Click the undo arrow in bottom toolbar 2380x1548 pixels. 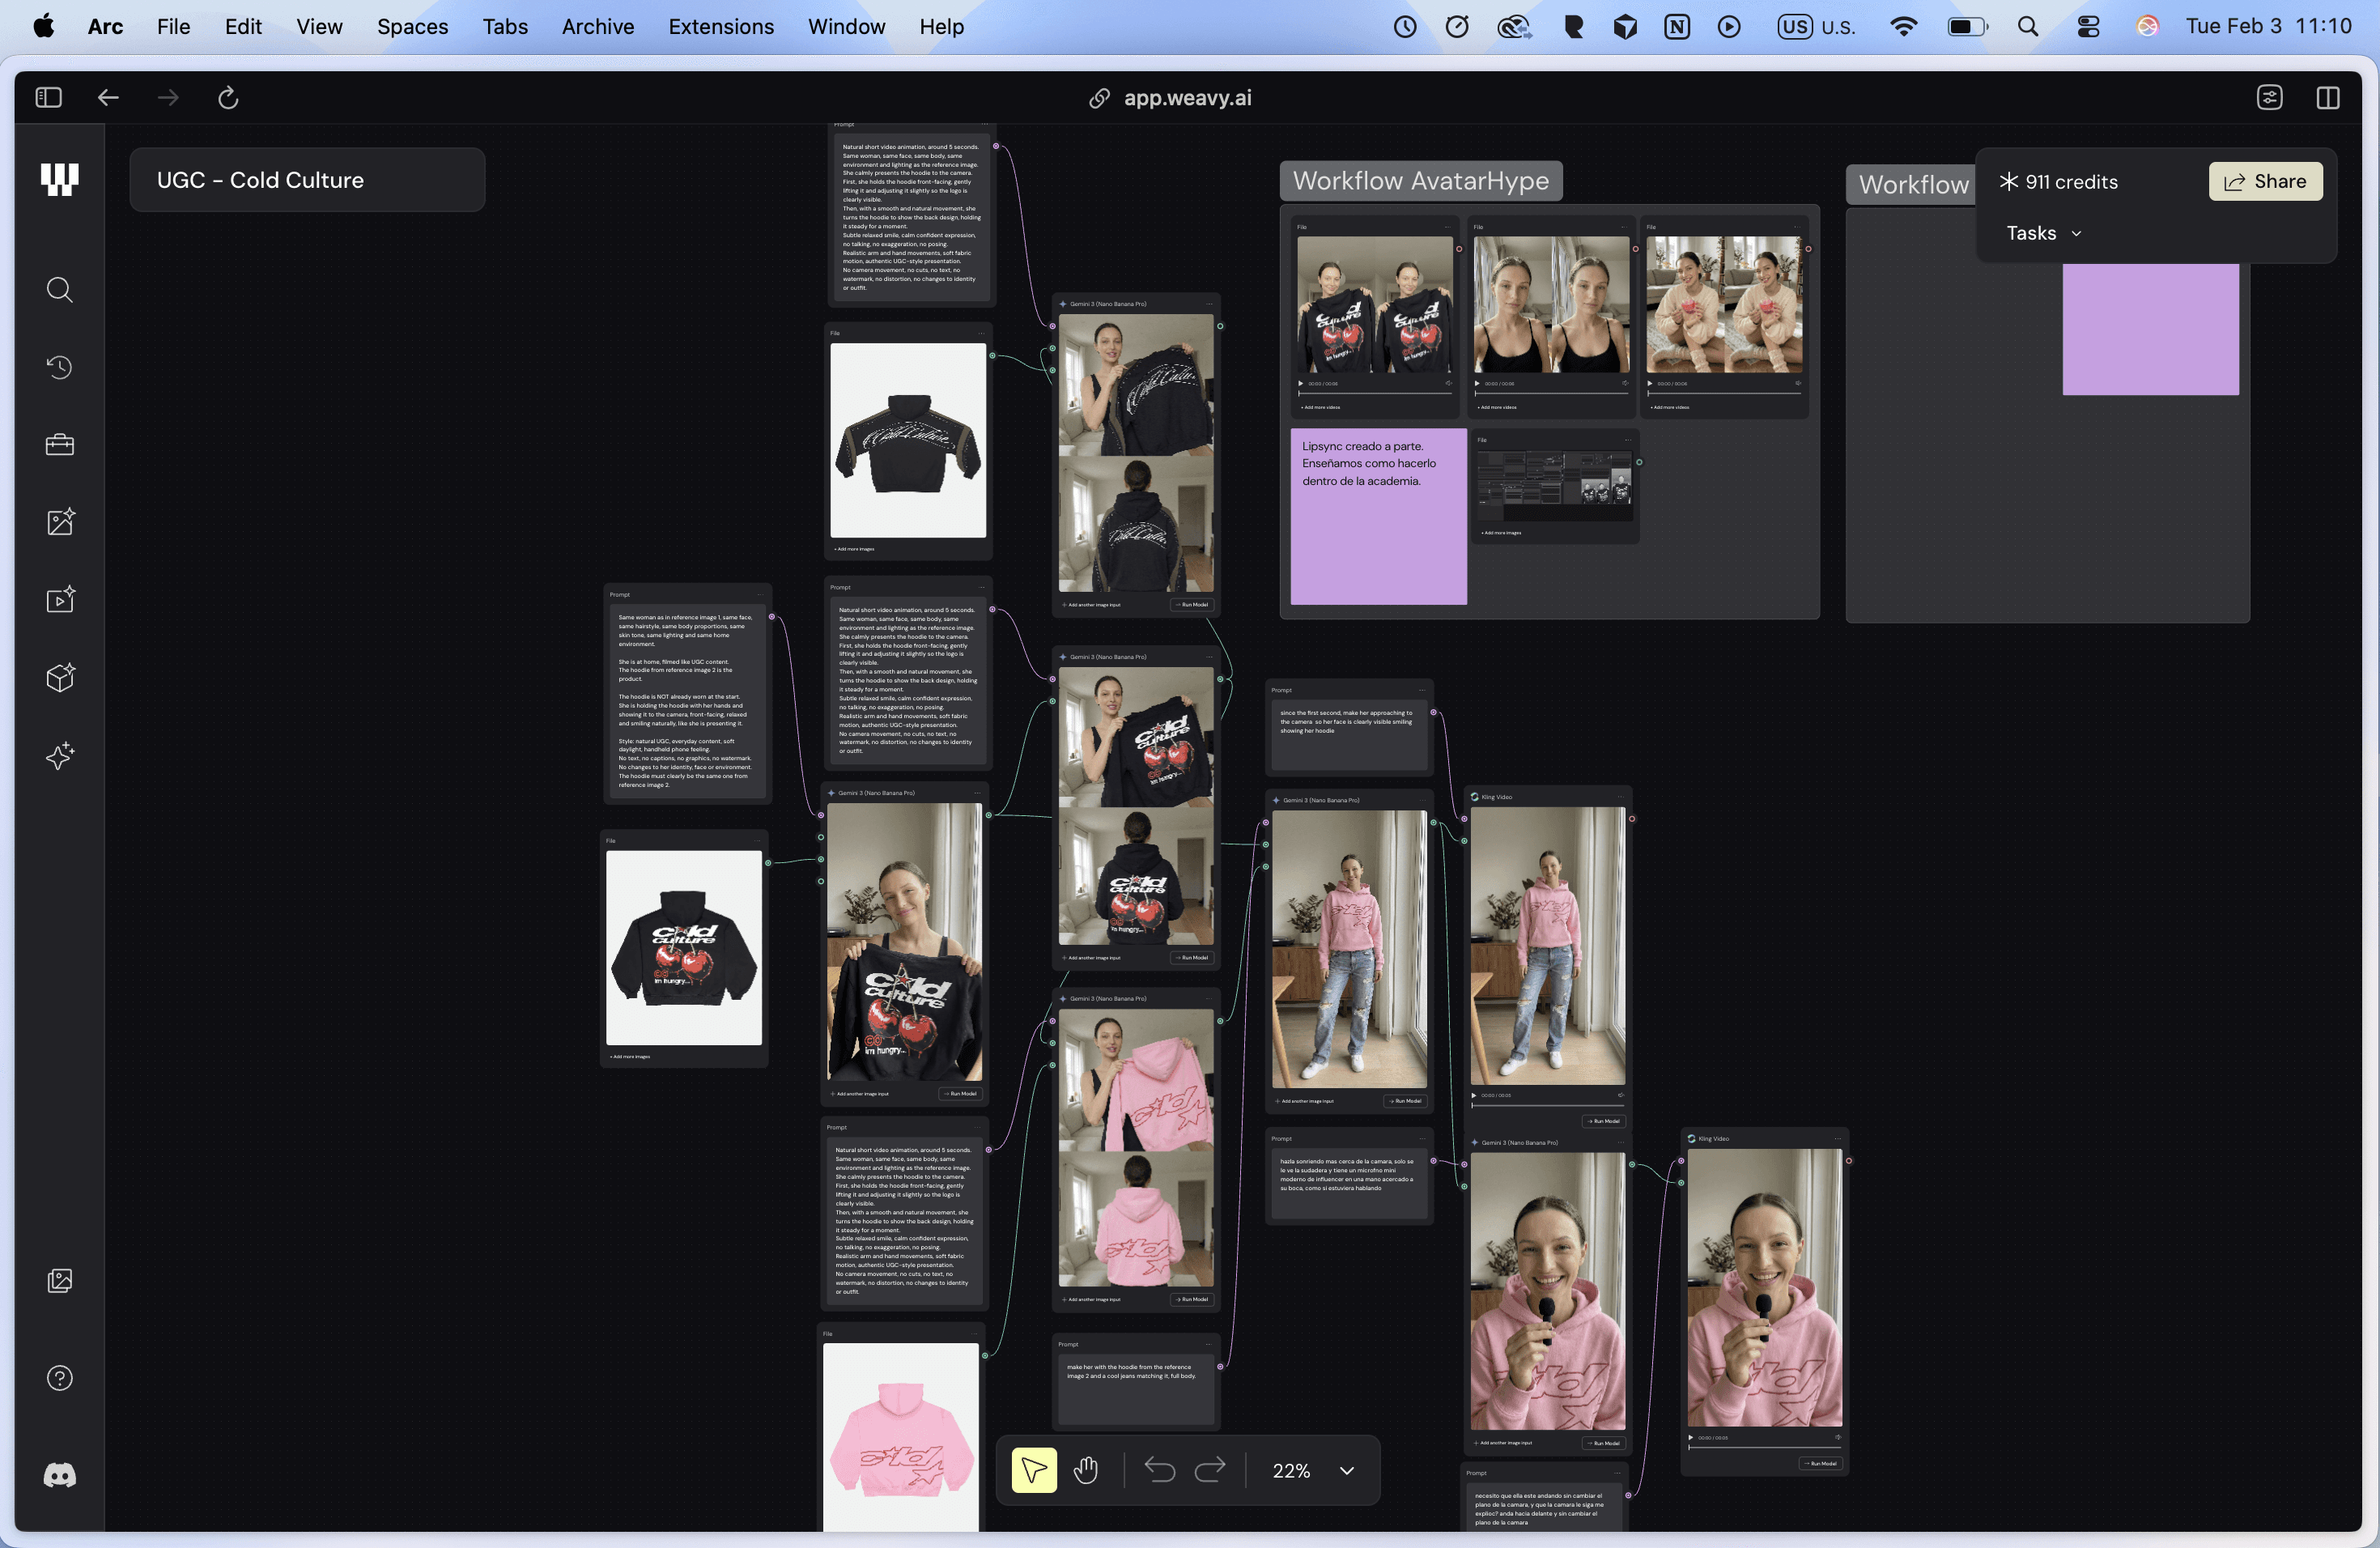[x=1159, y=1470]
